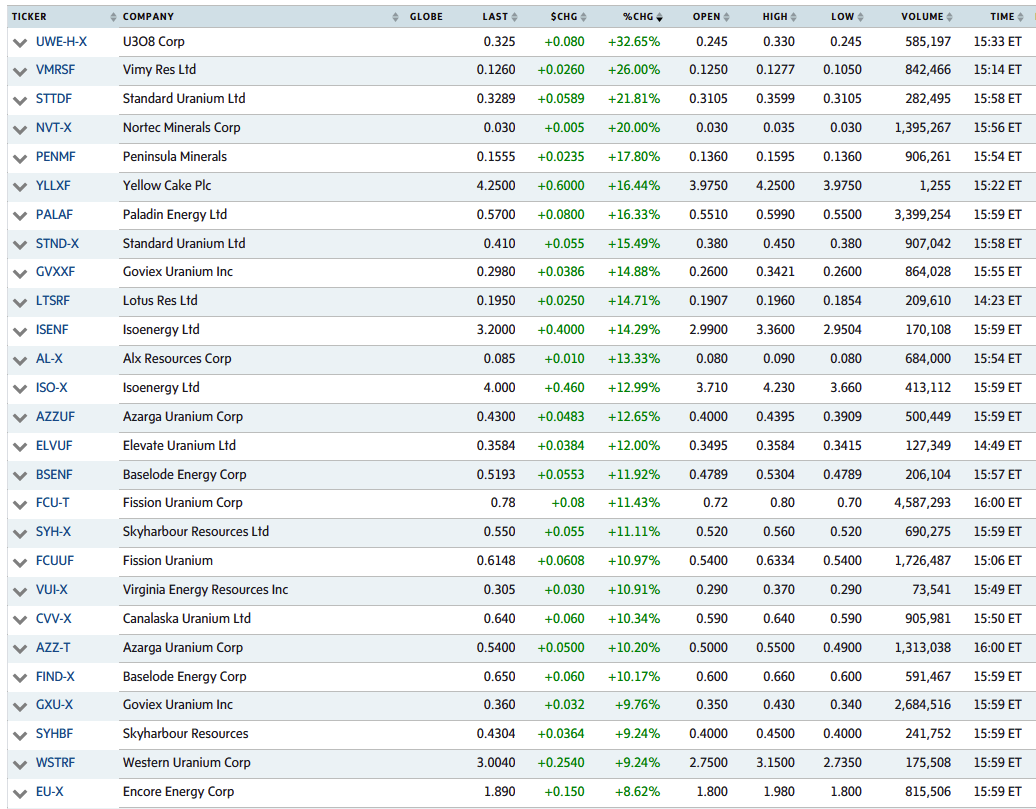Expand the VMRSF row chevron

(20, 71)
